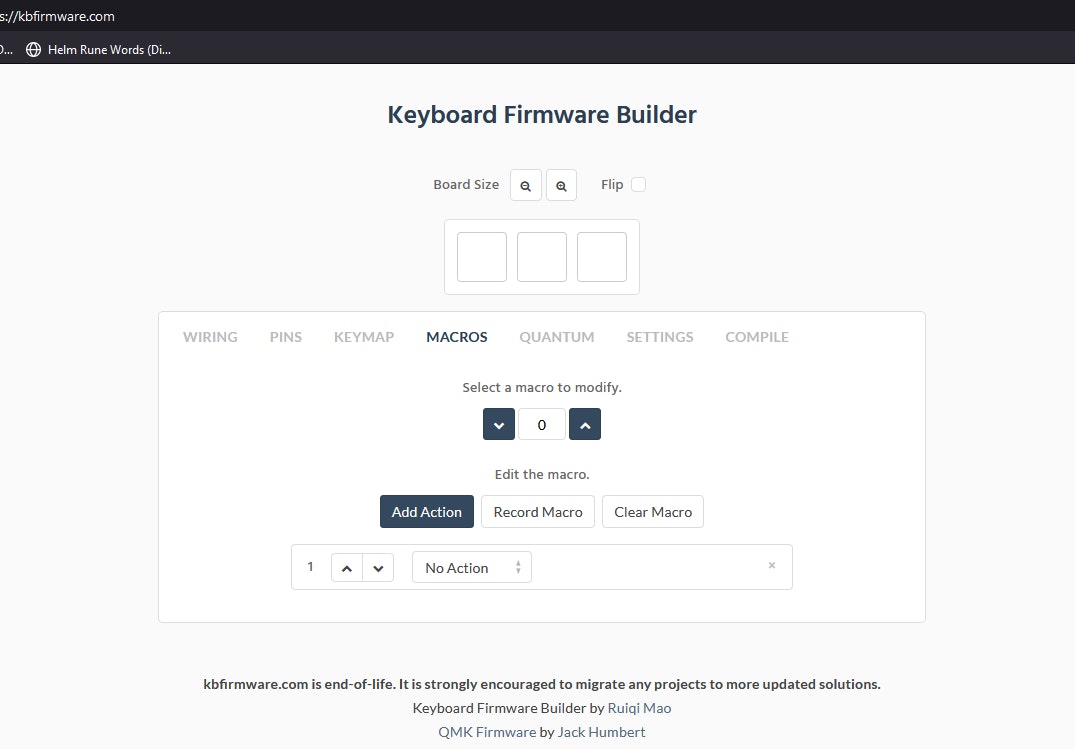This screenshot has width=1075, height=749.
Task: Open the No Action dropdown
Action: click(x=471, y=568)
